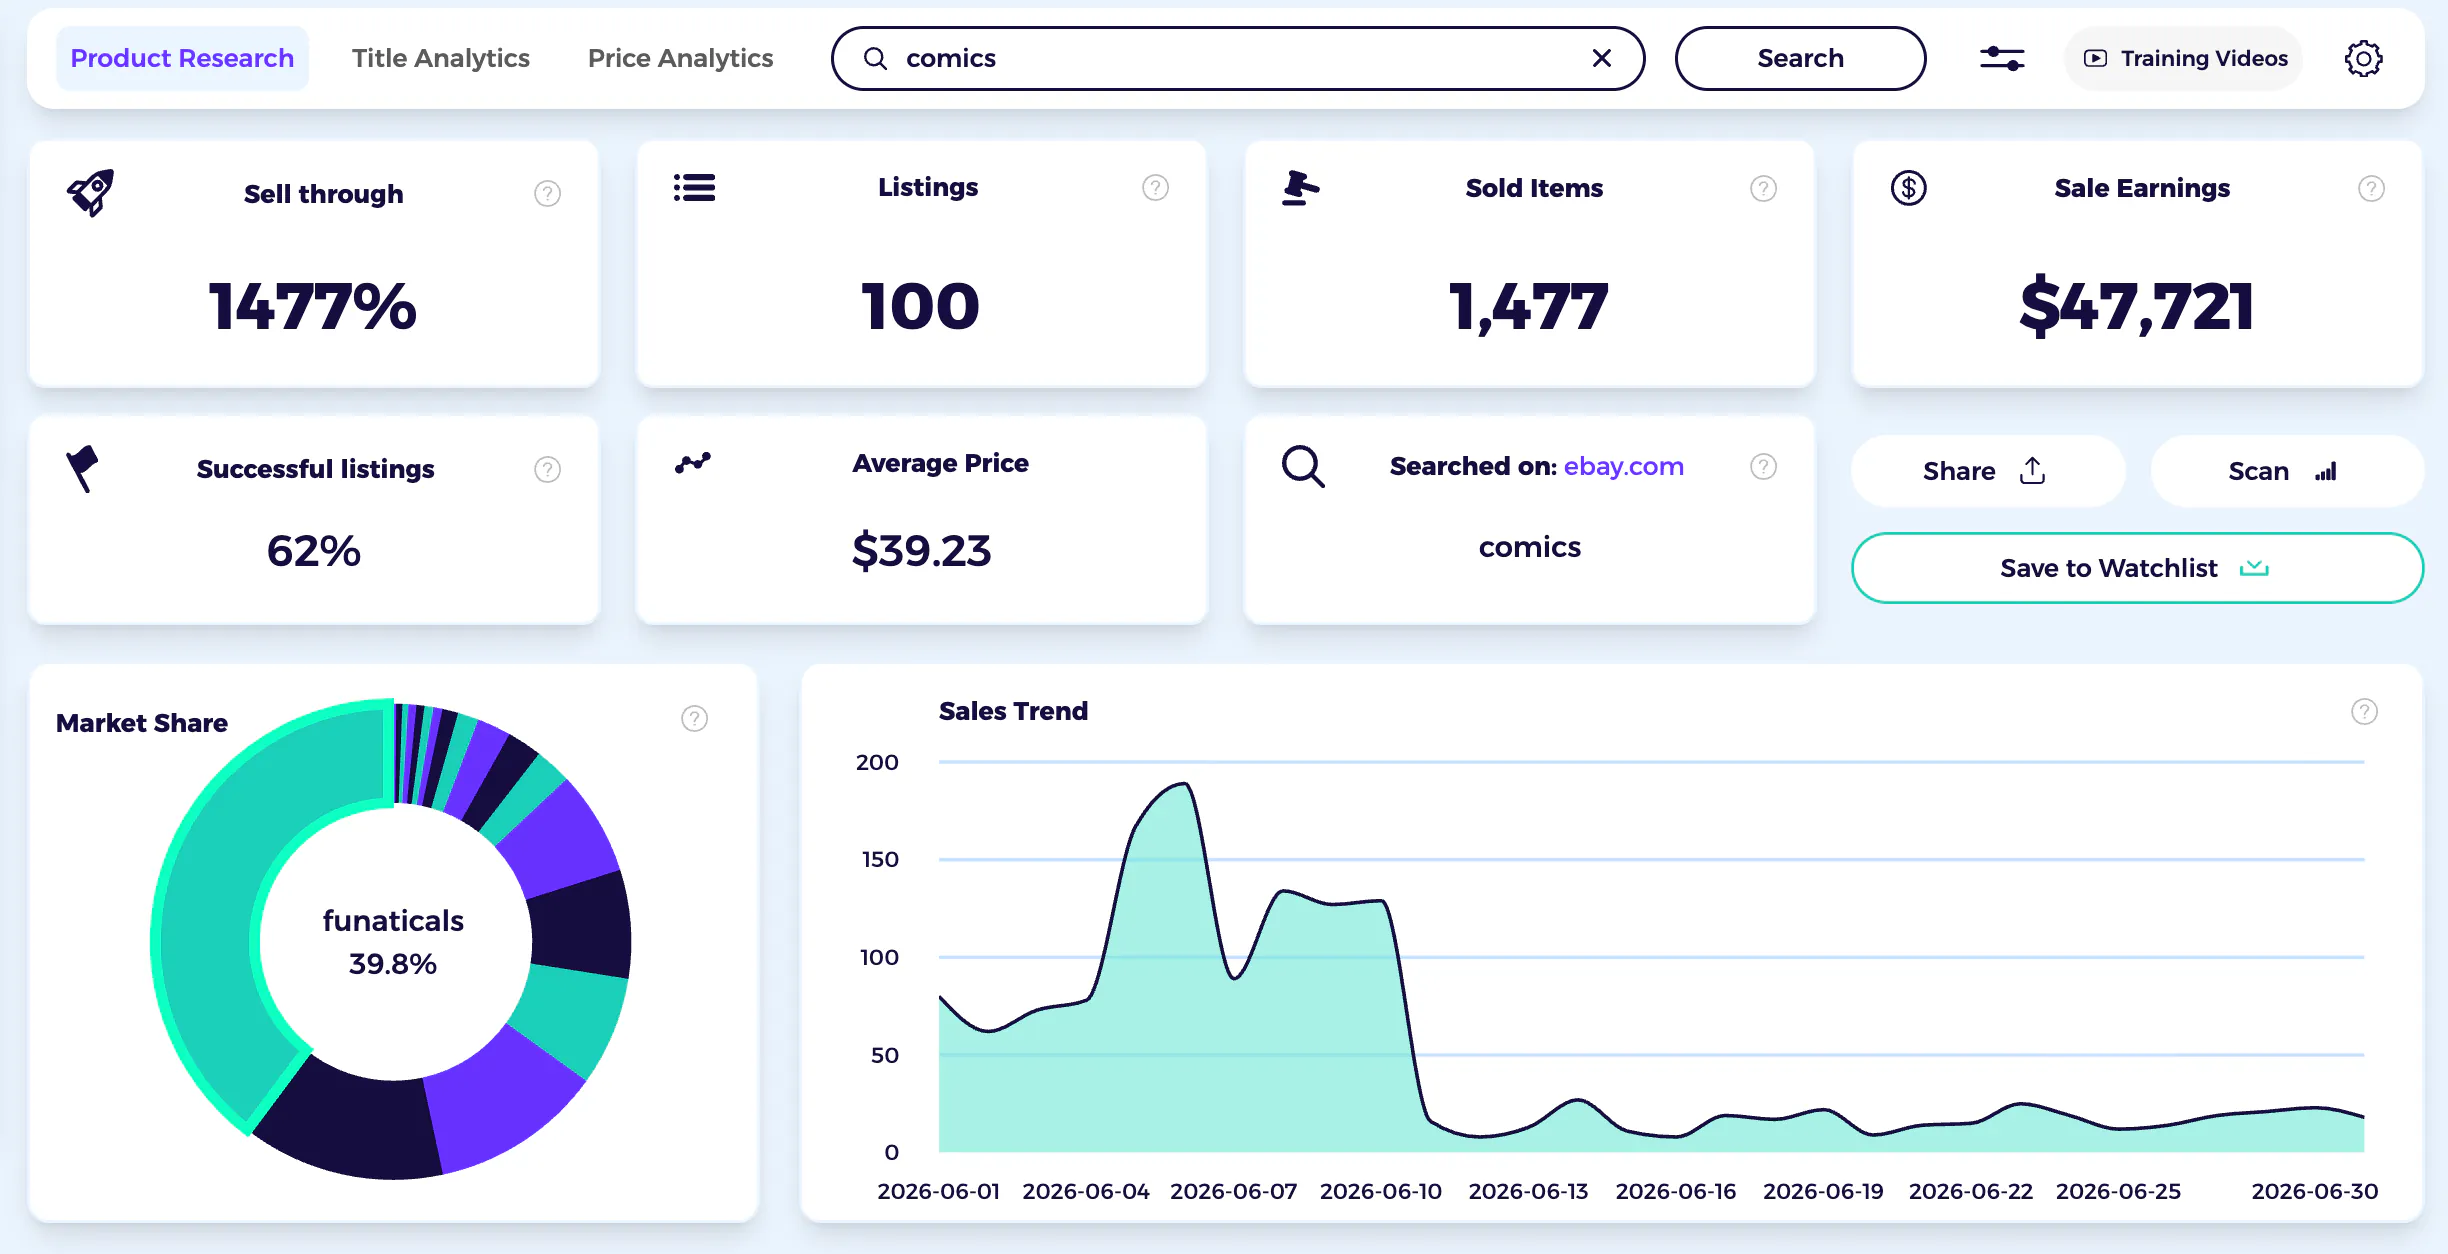Show help for Sold Items
The width and height of the screenshot is (2448, 1254).
1763,188
